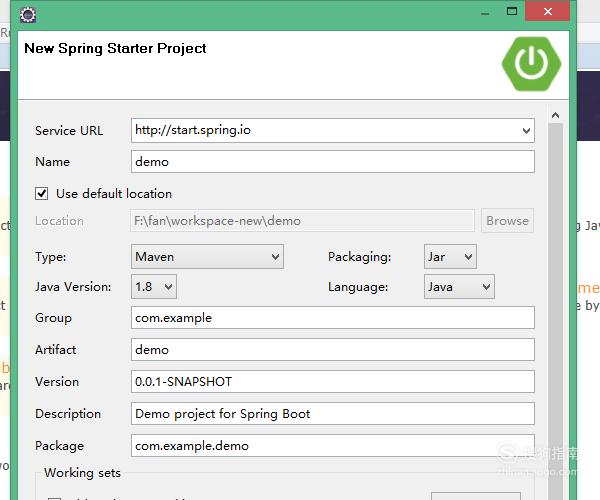The width and height of the screenshot is (600, 500).
Task: Click the 'Service URL' label
Action: [x=69, y=131]
